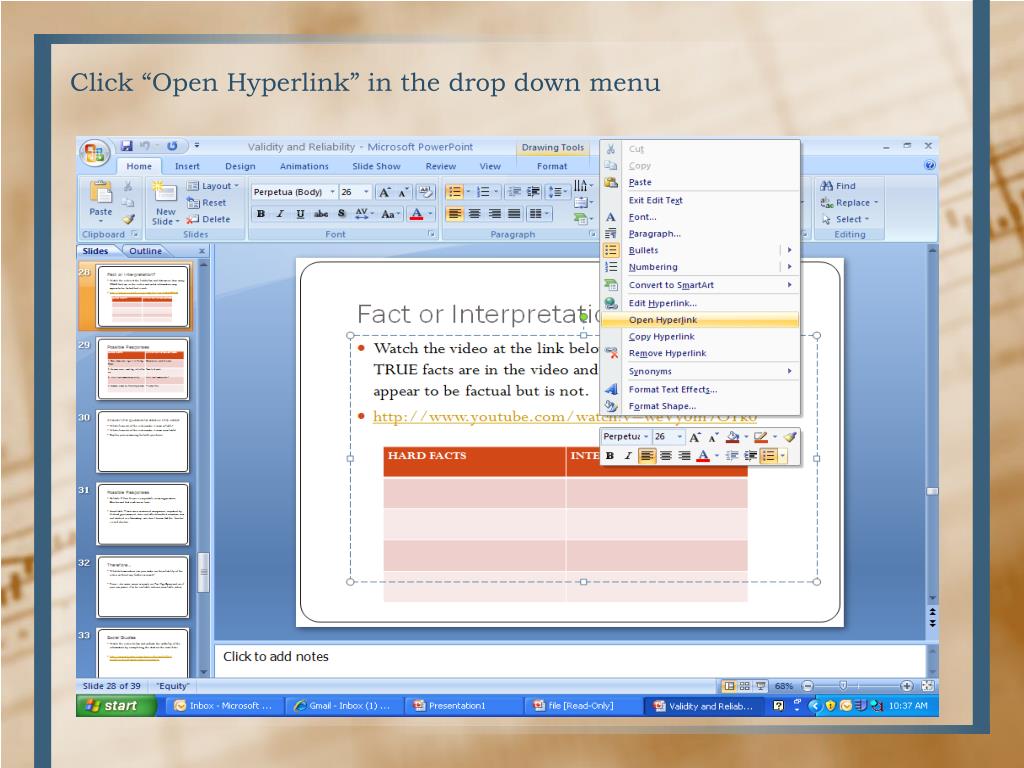This screenshot has height=768, width=1024.
Task: Expand Synonyms submenu
Action: pyautogui.click(x=789, y=371)
